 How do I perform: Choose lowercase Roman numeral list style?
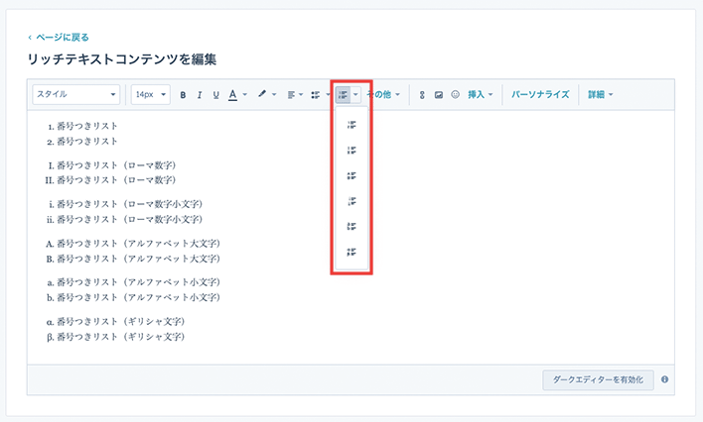352,201
